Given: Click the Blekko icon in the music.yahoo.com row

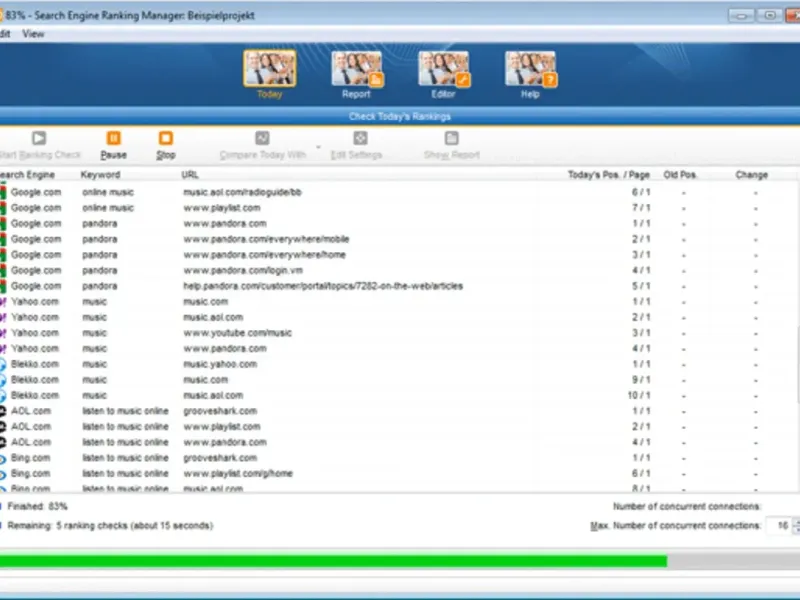Looking at the screenshot, I should tap(3, 364).
